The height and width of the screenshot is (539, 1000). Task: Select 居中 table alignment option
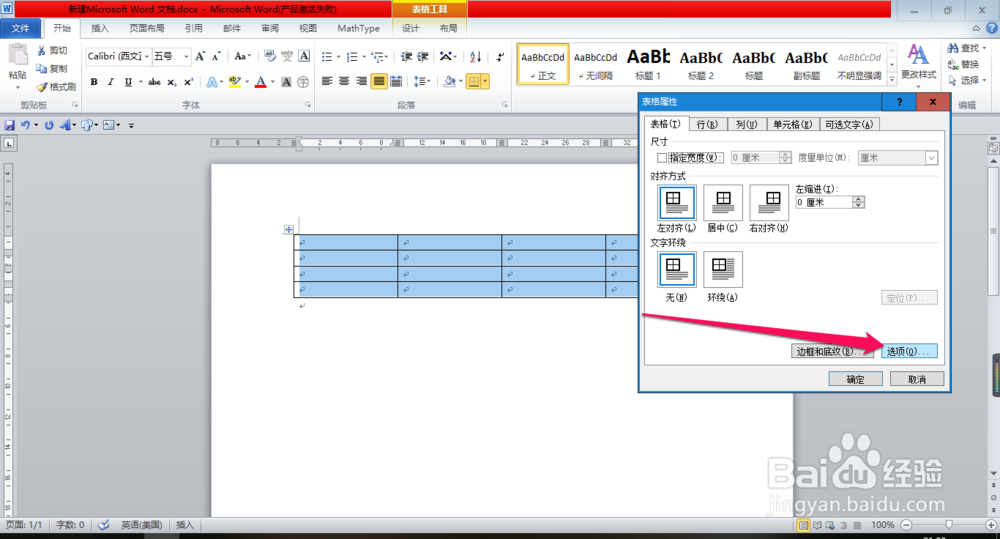point(723,202)
